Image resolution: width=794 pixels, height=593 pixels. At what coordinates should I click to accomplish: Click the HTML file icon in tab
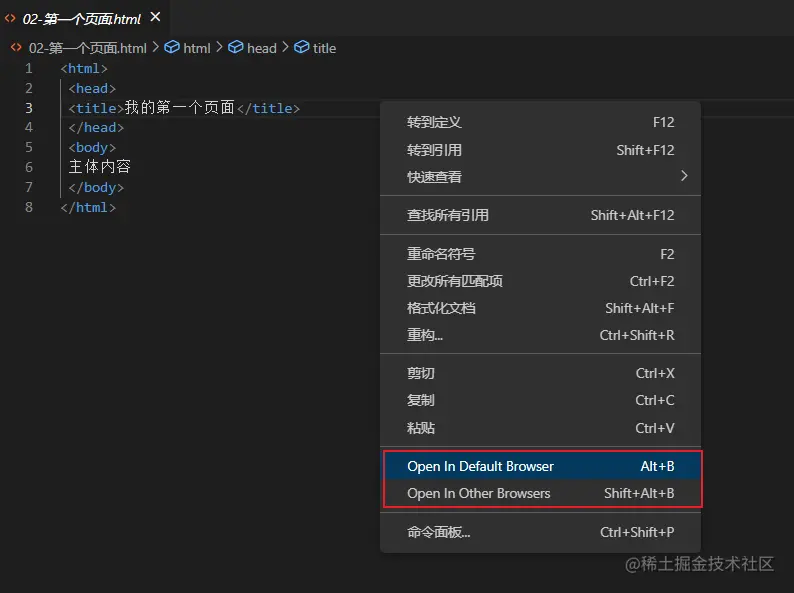(10, 19)
